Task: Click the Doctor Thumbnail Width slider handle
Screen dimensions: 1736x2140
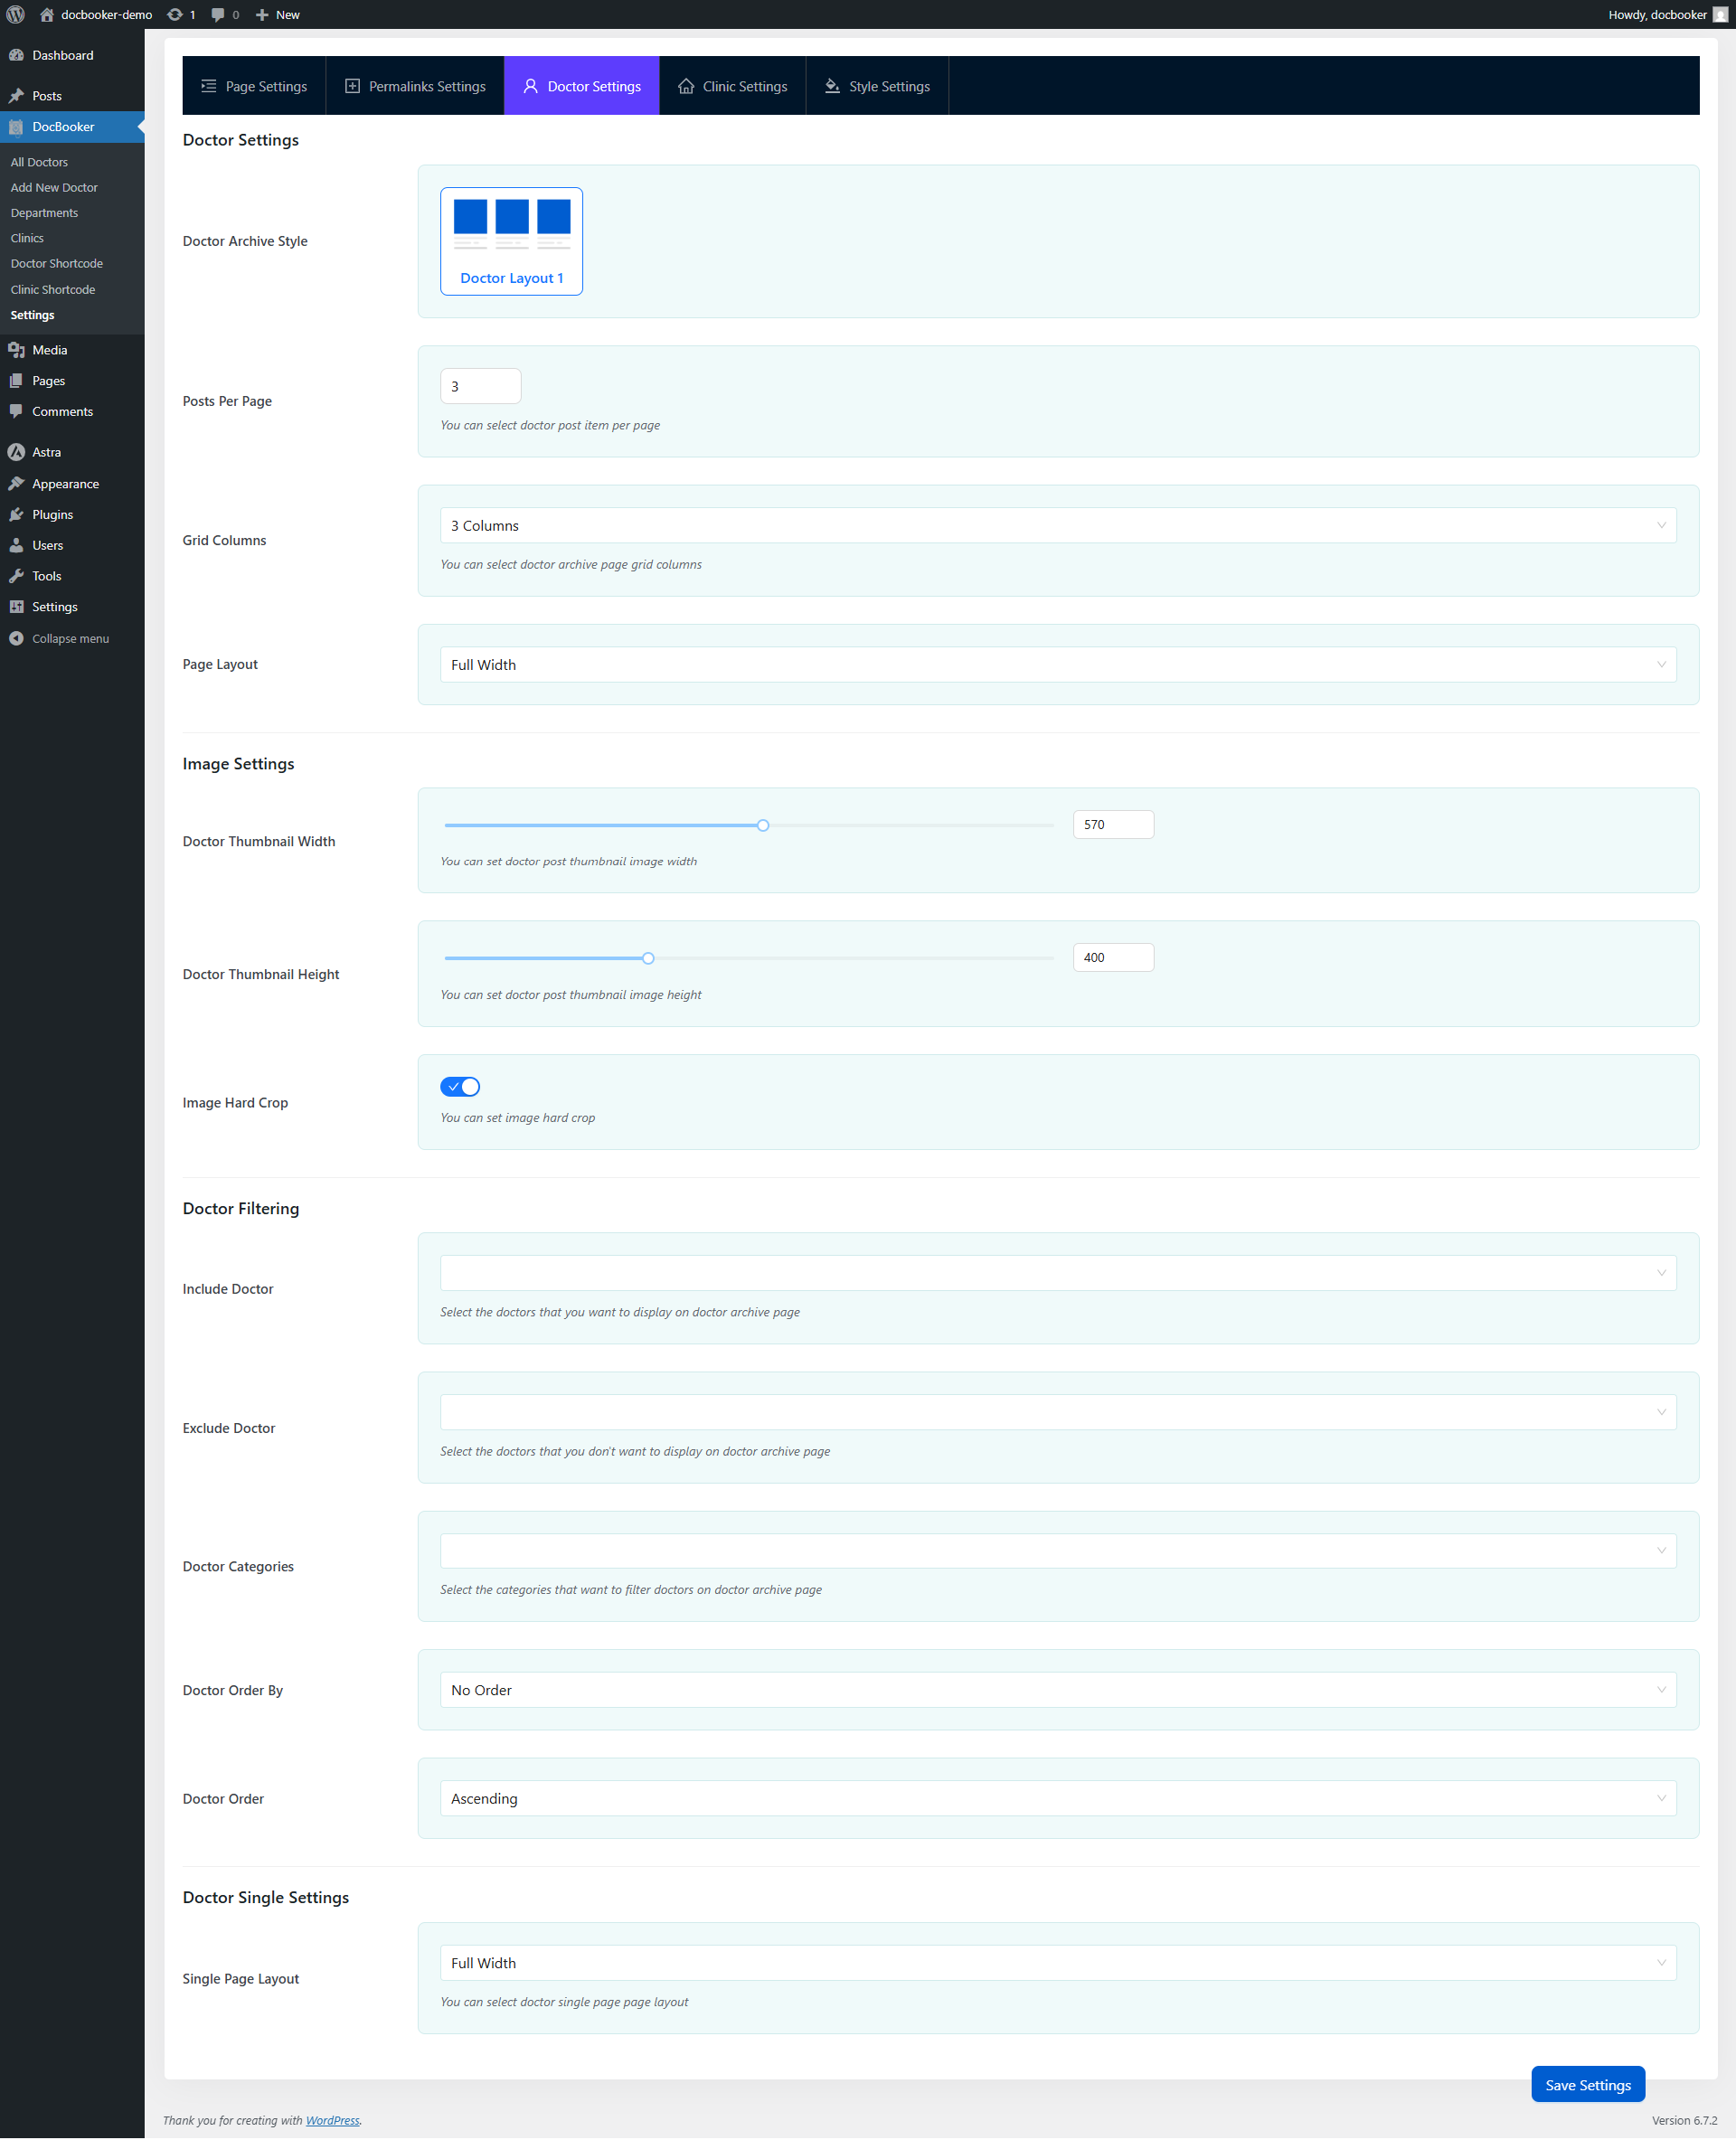Action: (x=763, y=826)
